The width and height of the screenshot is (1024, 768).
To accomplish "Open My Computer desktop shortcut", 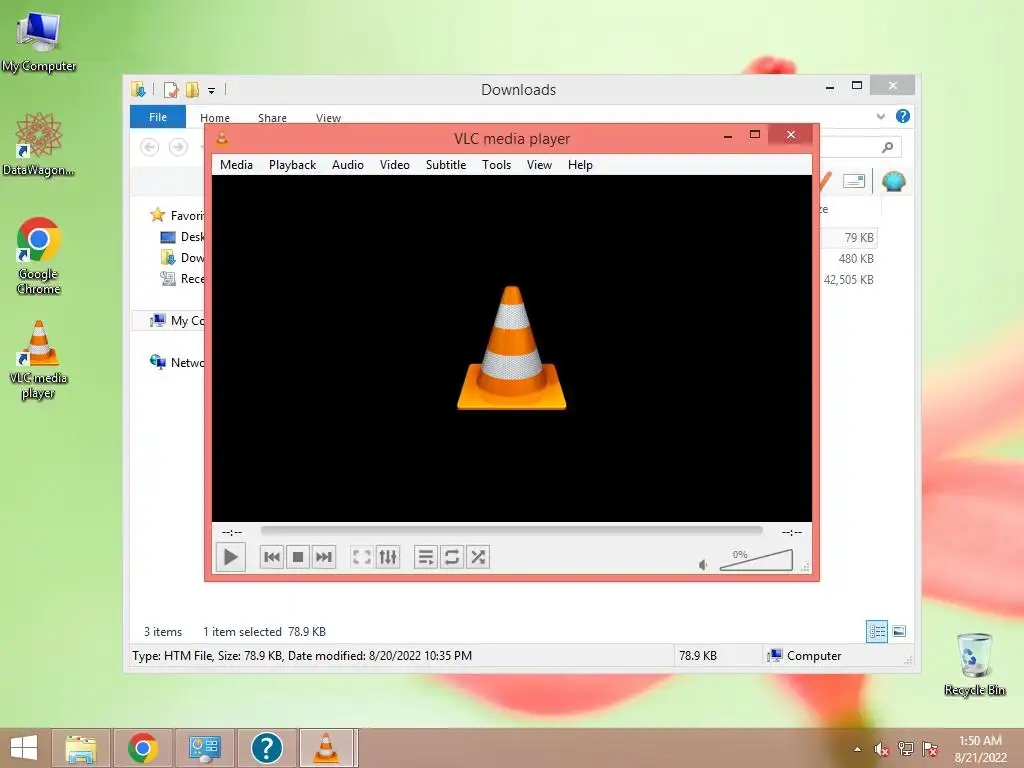I will (x=38, y=41).
